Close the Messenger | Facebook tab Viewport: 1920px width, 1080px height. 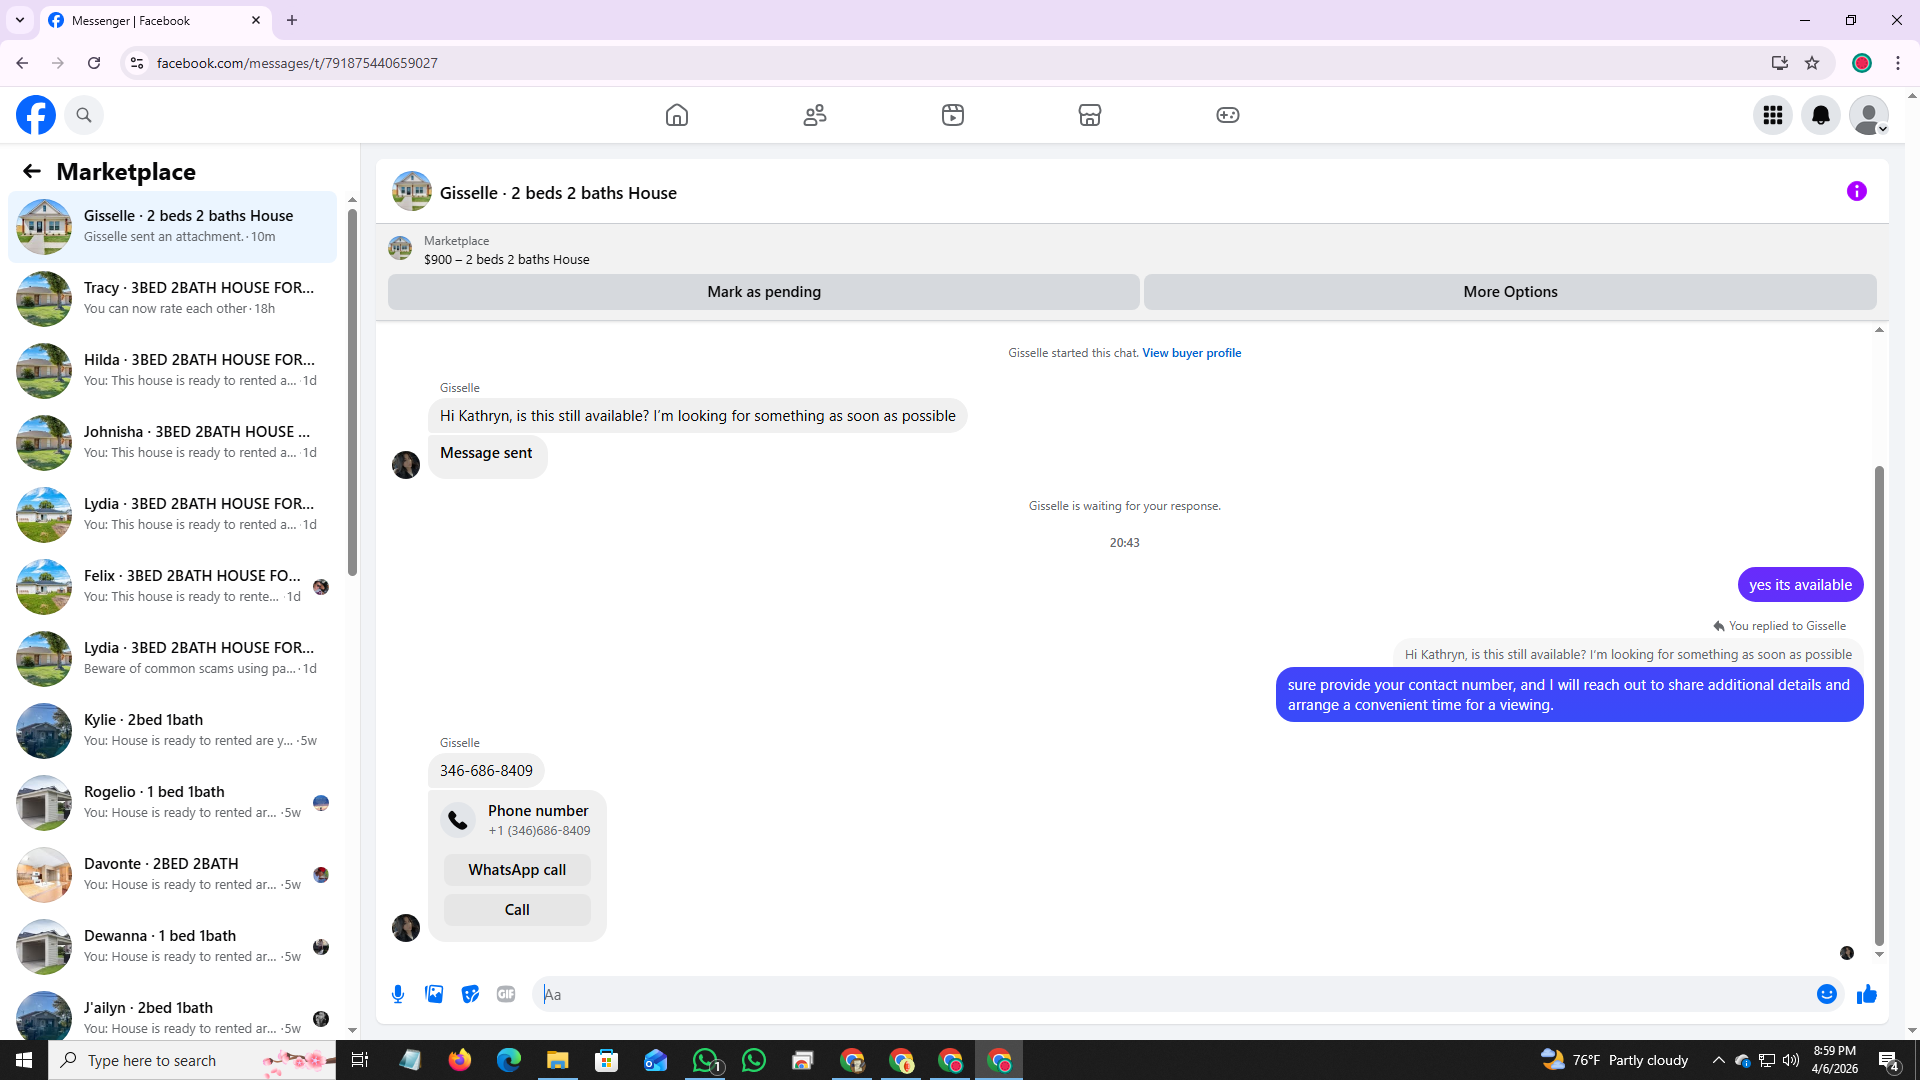click(256, 20)
